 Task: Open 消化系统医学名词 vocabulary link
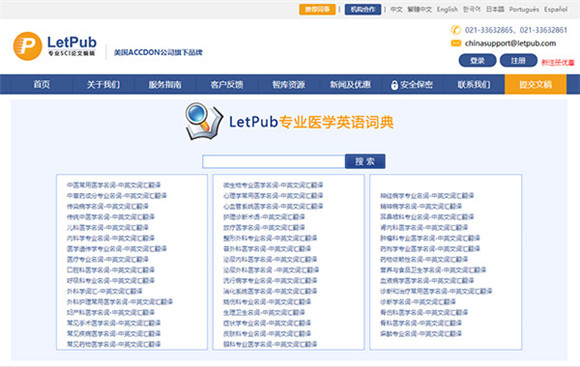[270, 291]
